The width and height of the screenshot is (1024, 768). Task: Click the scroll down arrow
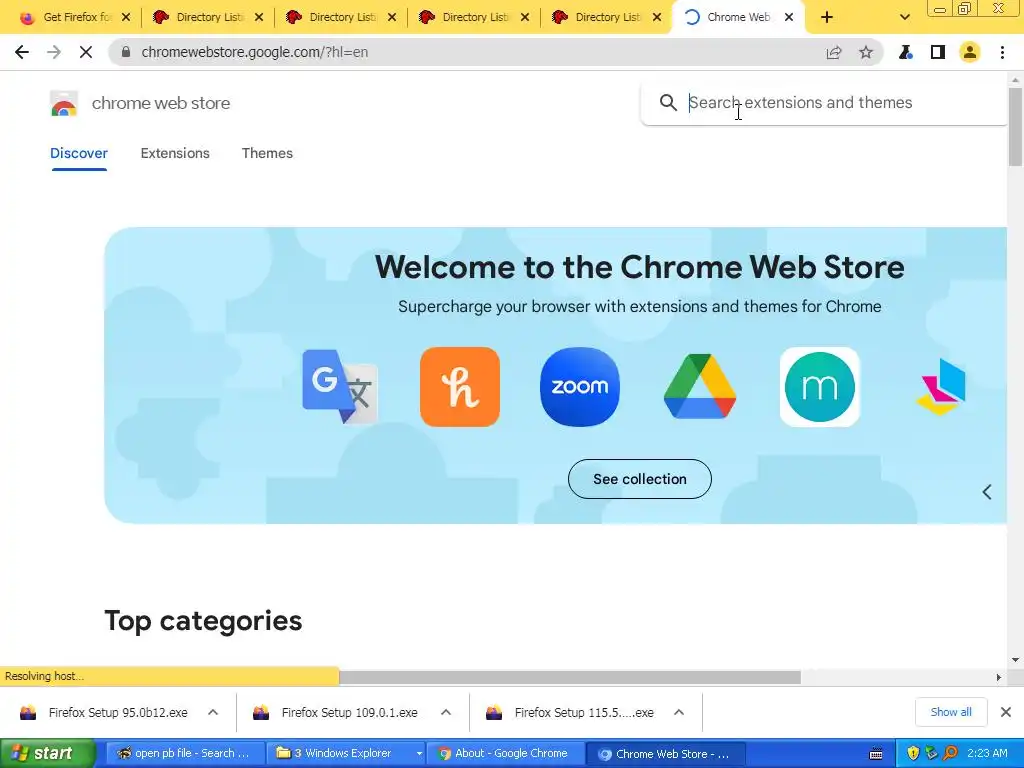pyautogui.click(x=1015, y=660)
